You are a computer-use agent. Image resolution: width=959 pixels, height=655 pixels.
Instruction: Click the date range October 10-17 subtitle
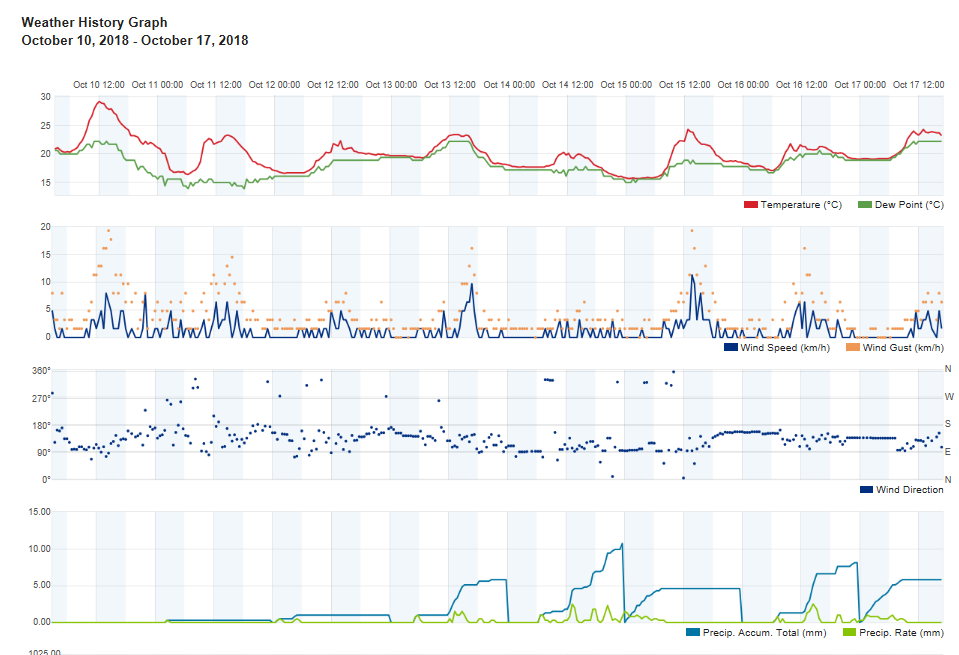click(134, 40)
